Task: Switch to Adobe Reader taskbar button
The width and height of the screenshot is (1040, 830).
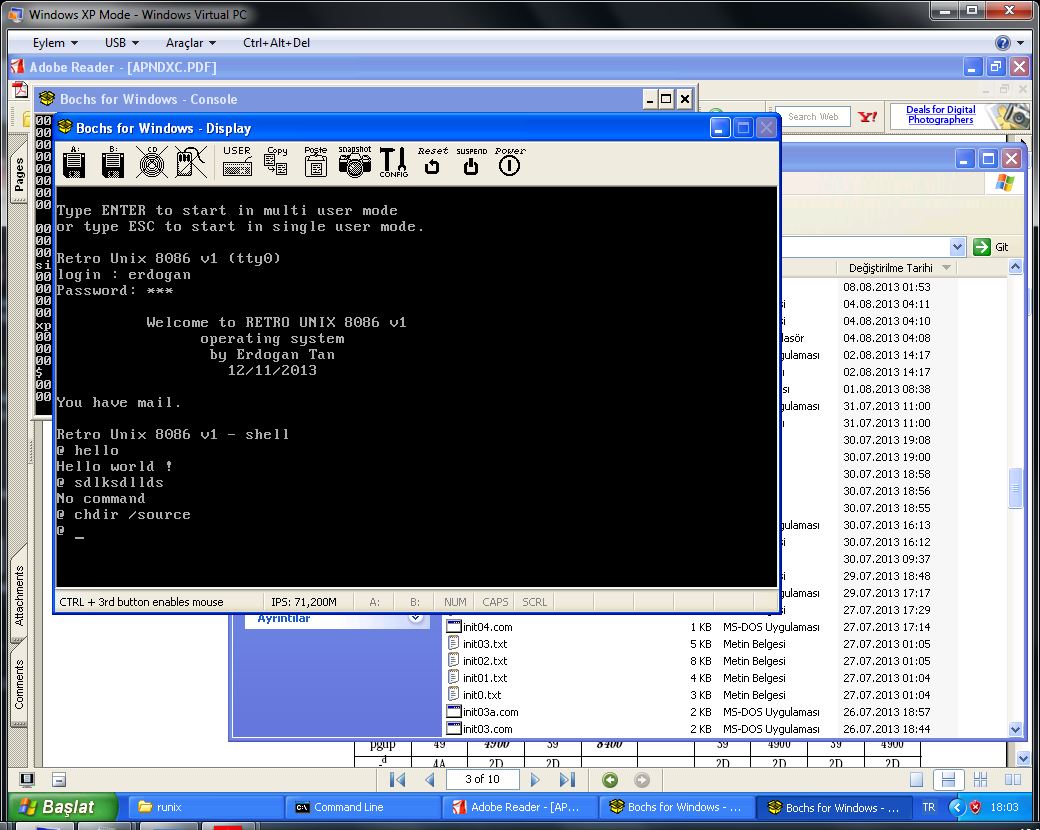Action: coord(521,807)
